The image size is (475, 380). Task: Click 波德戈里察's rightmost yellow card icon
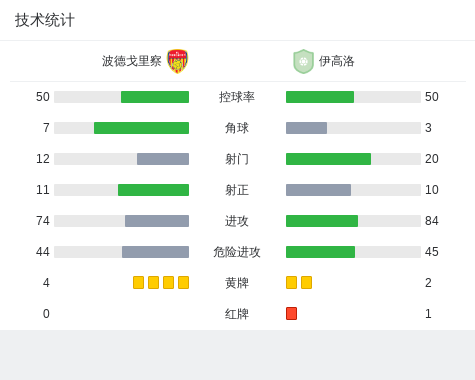tap(183, 282)
